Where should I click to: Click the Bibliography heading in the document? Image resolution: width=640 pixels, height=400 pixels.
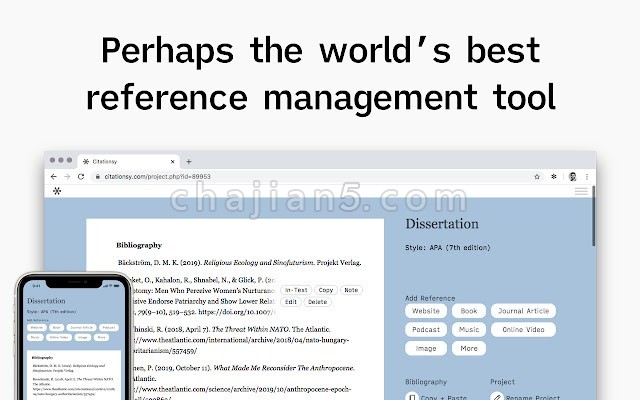click(x=139, y=245)
